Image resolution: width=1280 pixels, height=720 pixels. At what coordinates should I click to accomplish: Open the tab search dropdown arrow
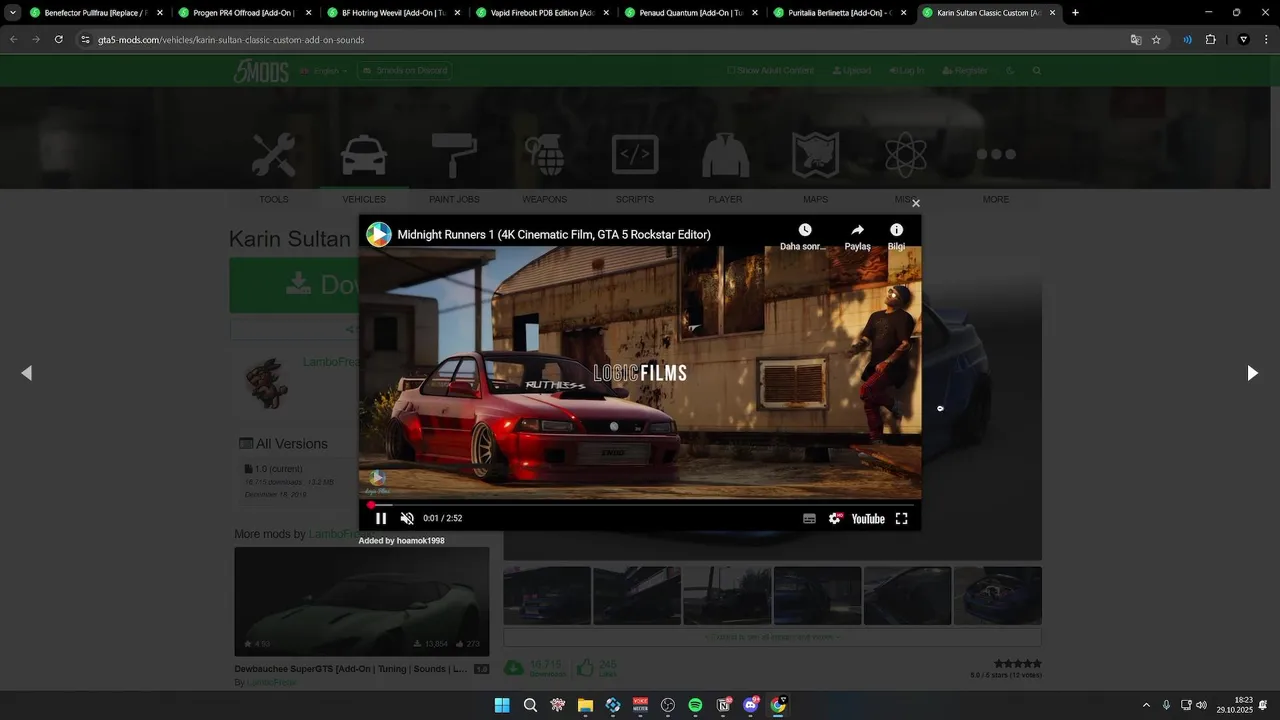[x=13, y=13]
